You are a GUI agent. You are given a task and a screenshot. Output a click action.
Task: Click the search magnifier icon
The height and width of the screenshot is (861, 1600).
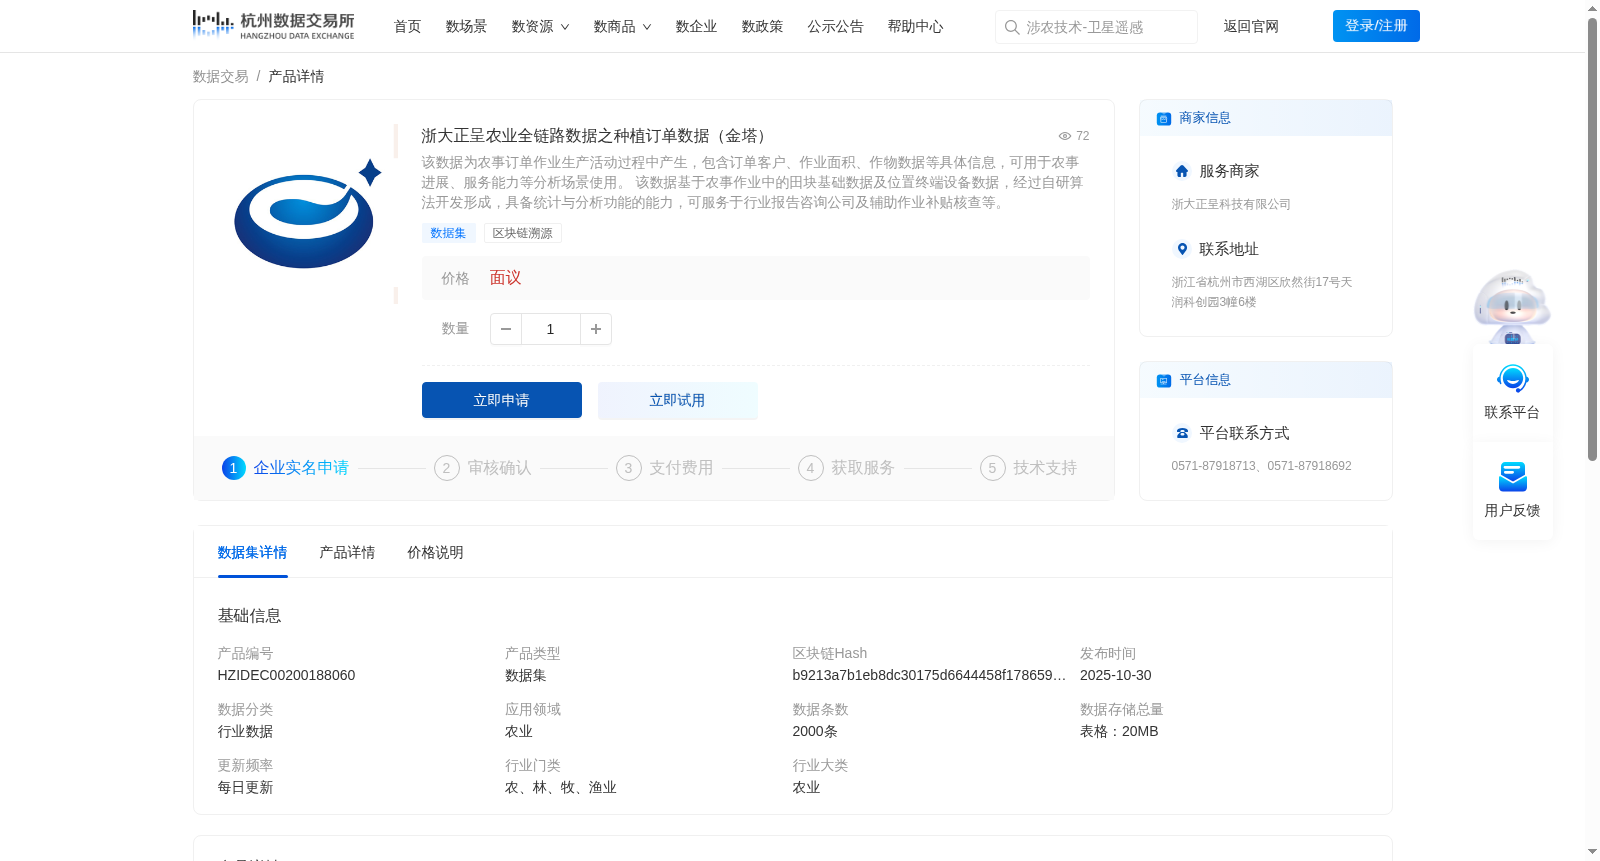pyautogui.click(x=1012, y=27)
